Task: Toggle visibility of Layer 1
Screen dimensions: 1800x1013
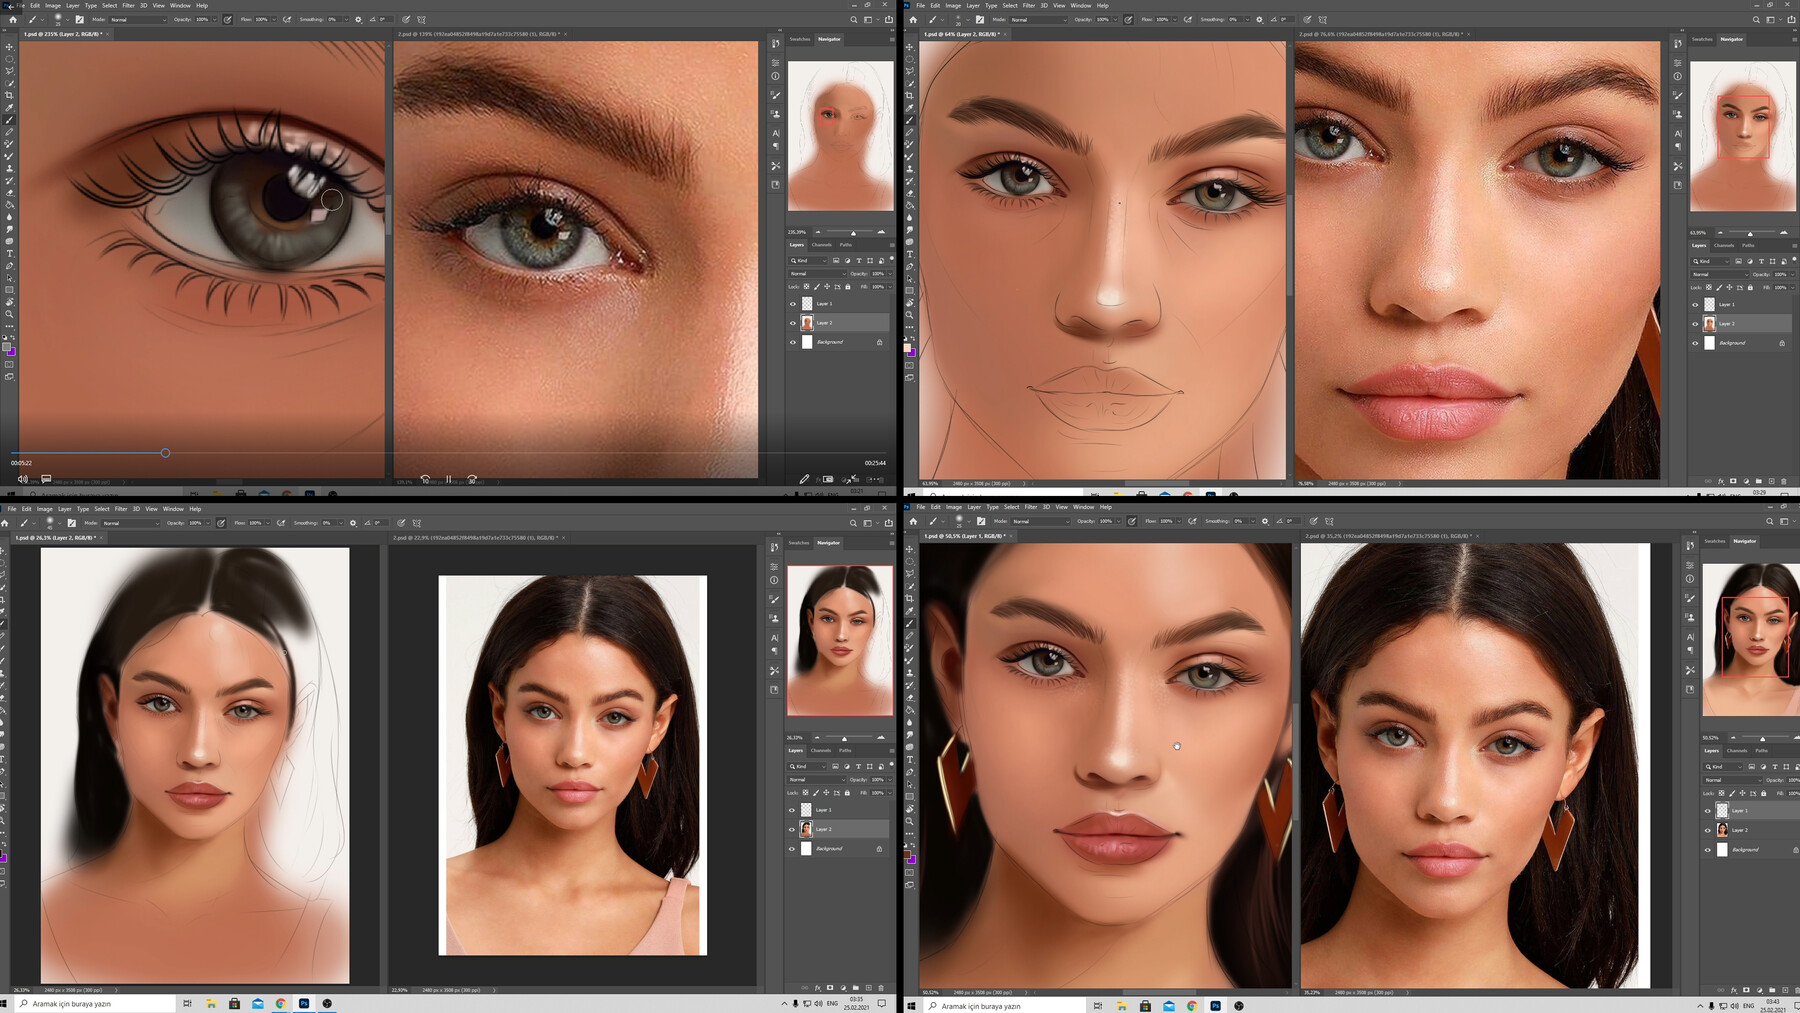Action: [x=793, y=304]
